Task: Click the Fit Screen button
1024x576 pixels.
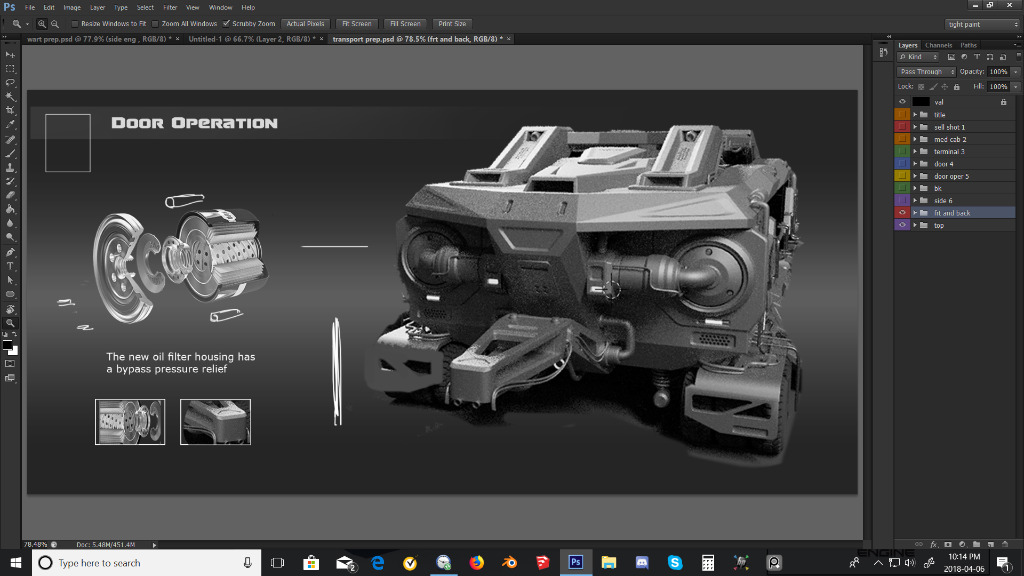Action: pyautogui.click(x=357, y=24)
